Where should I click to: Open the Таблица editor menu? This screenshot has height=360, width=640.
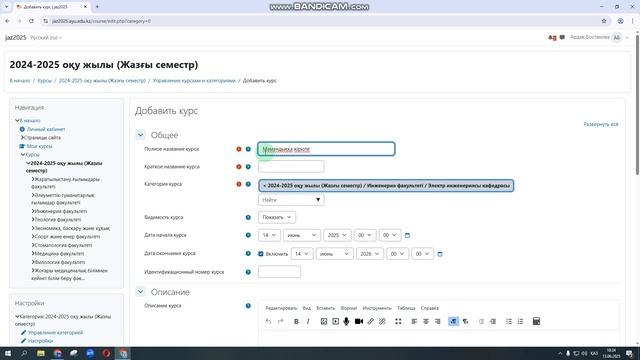[x=406, y=308]
